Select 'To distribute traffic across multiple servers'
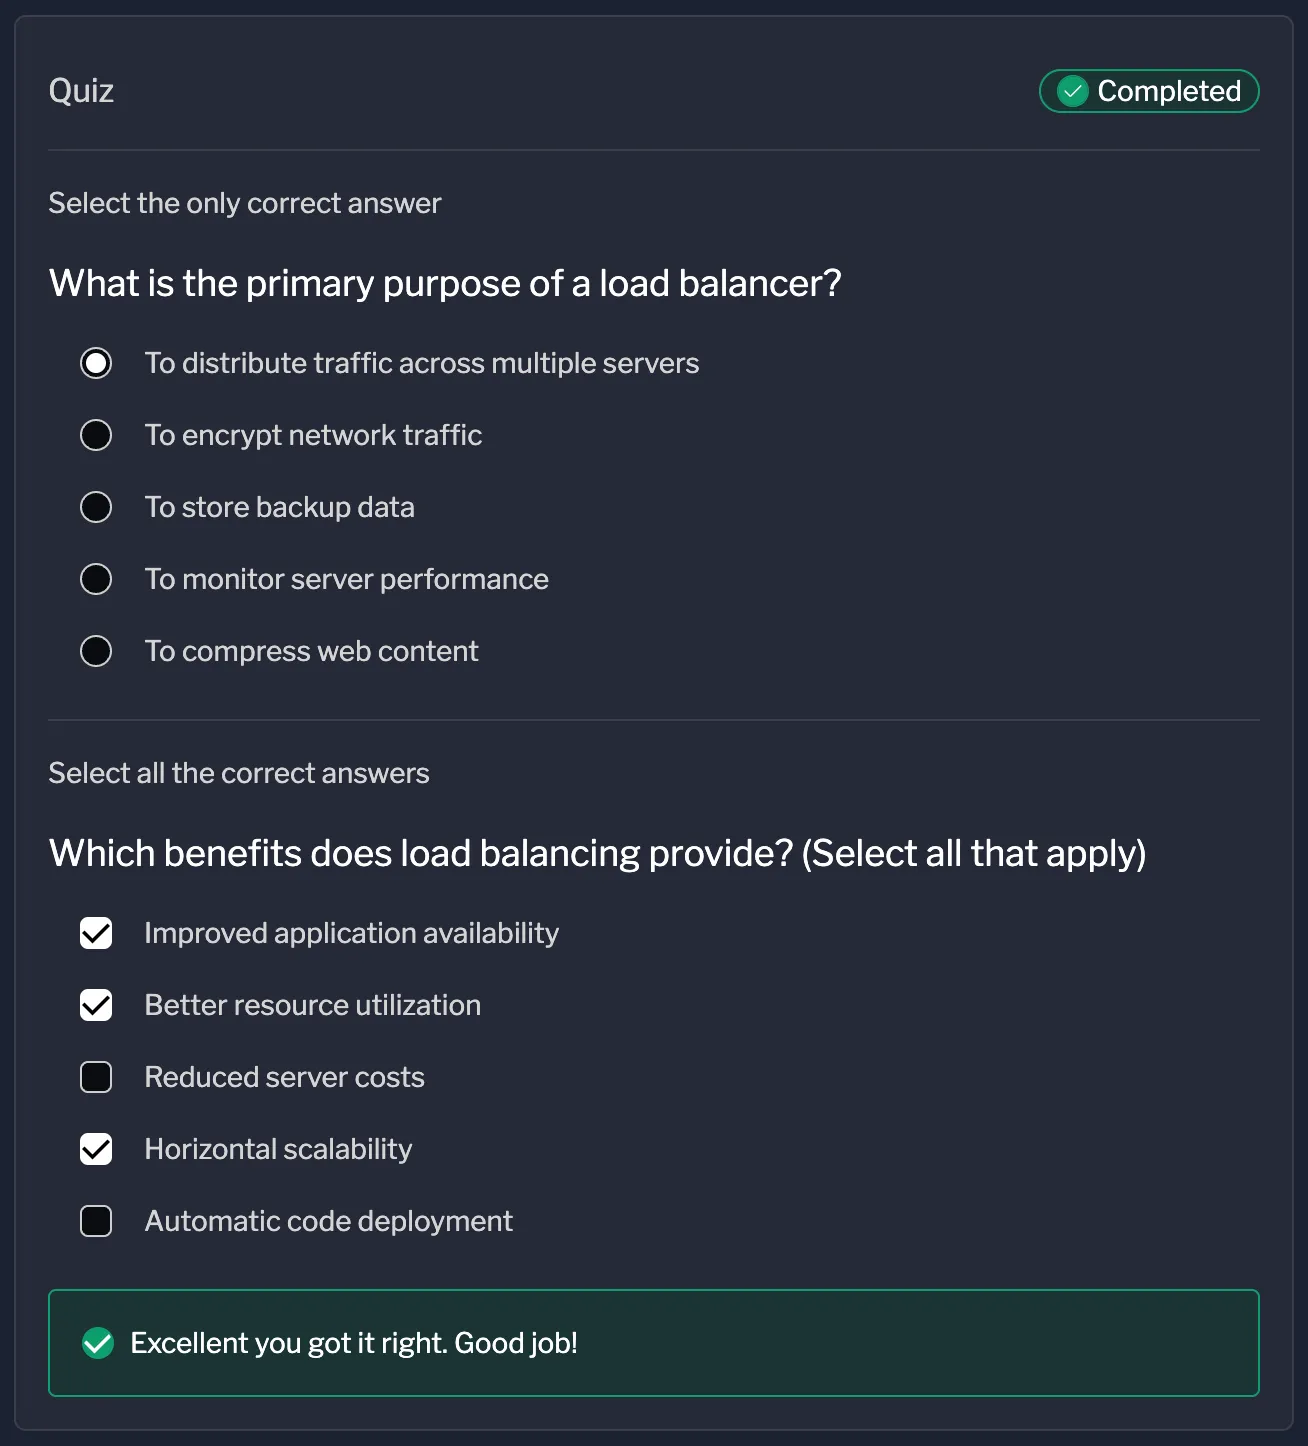 click(96, 363)
